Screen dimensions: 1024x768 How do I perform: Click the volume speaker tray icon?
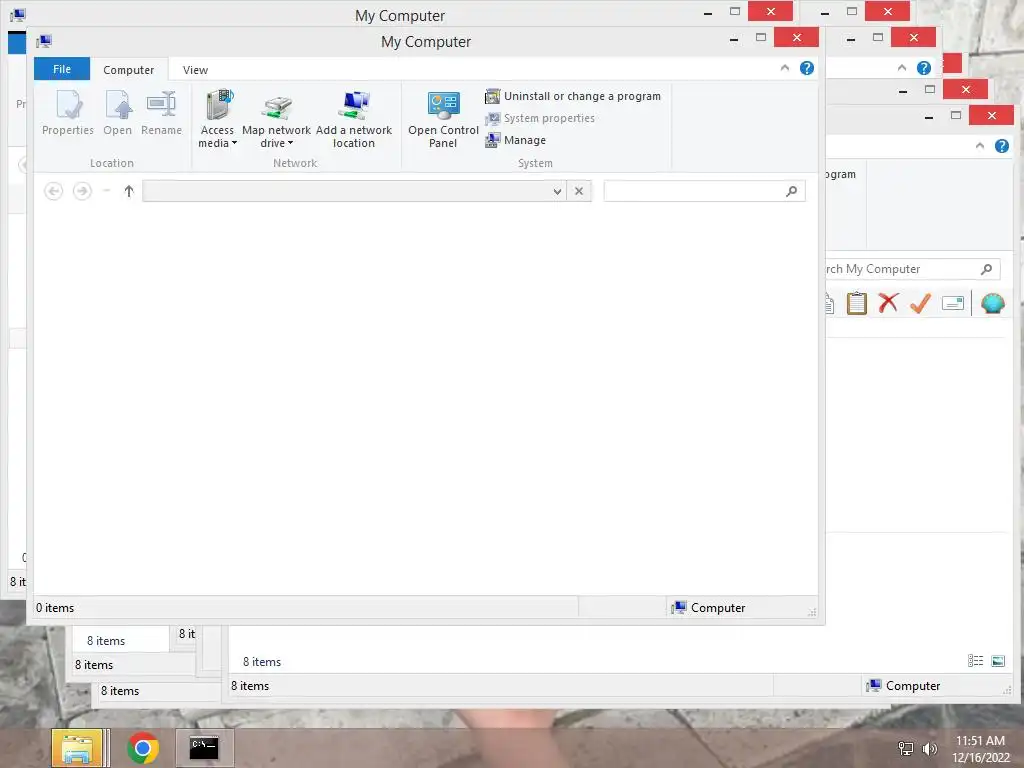(929, 748)
